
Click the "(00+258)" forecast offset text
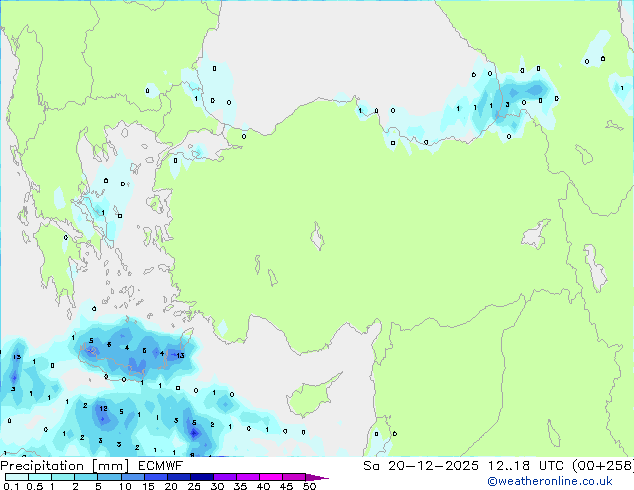click(603, 466)
